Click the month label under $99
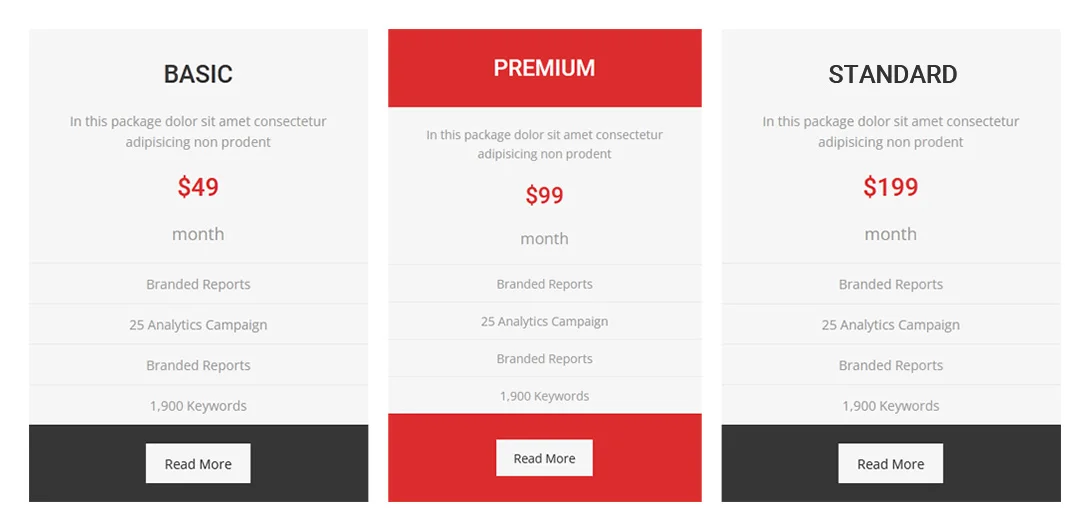 544,239
